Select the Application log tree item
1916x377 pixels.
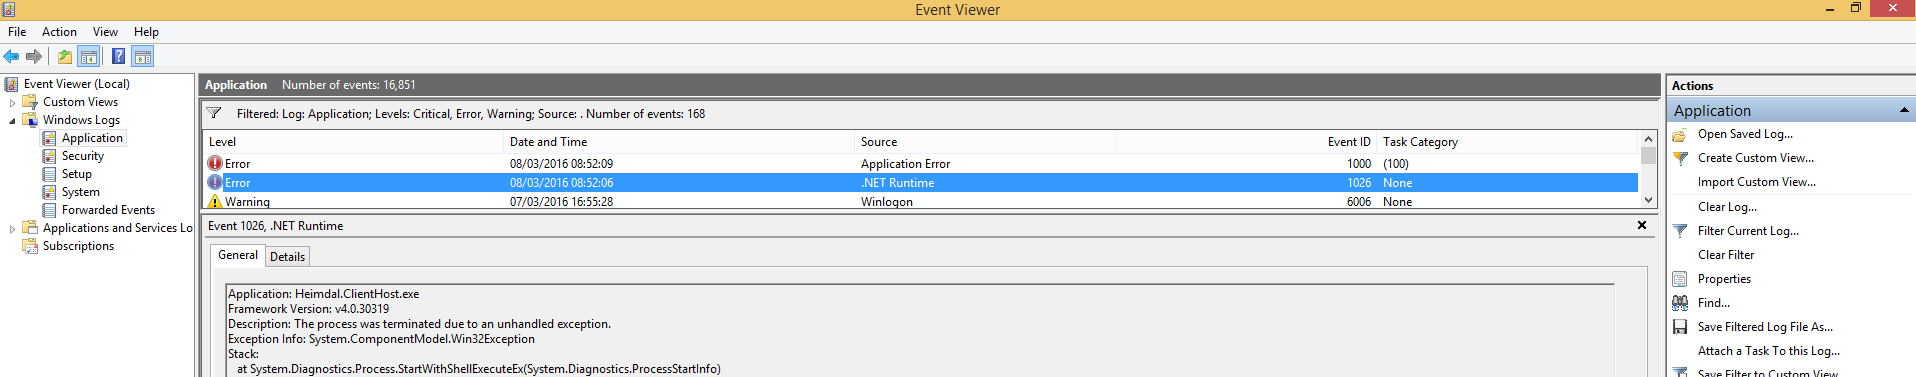92,138
